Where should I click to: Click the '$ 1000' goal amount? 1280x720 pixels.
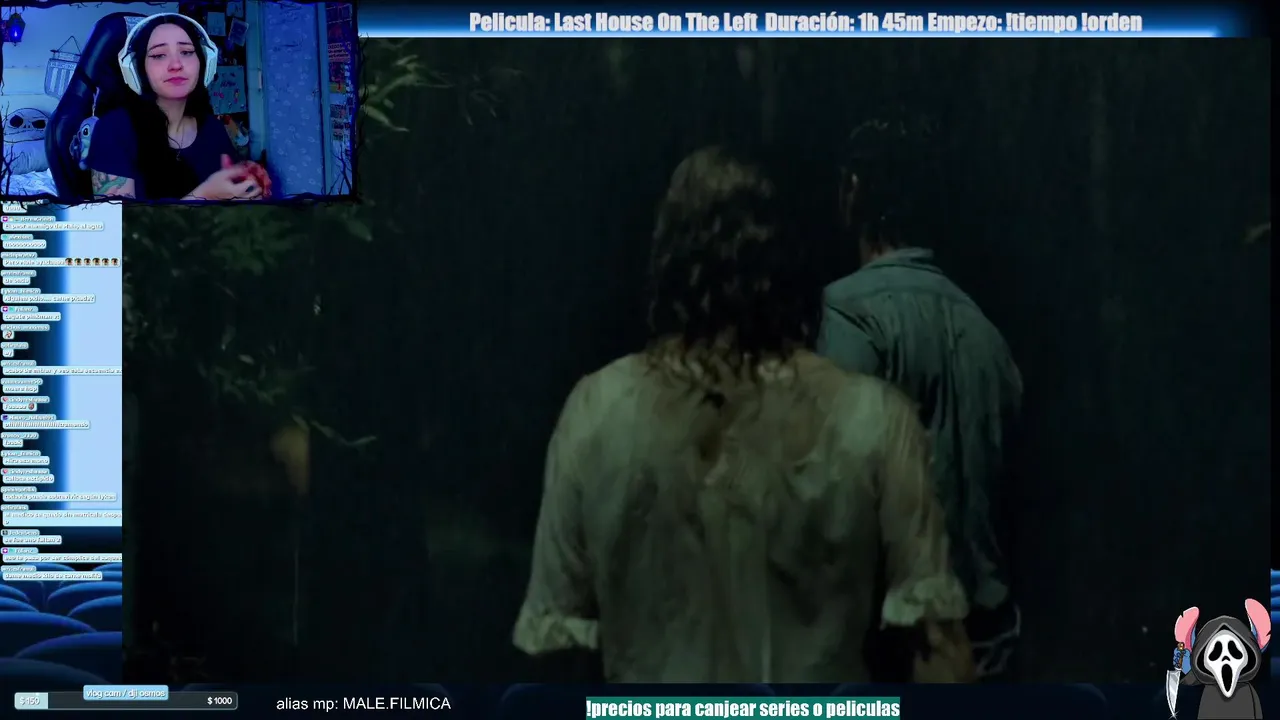219,701
